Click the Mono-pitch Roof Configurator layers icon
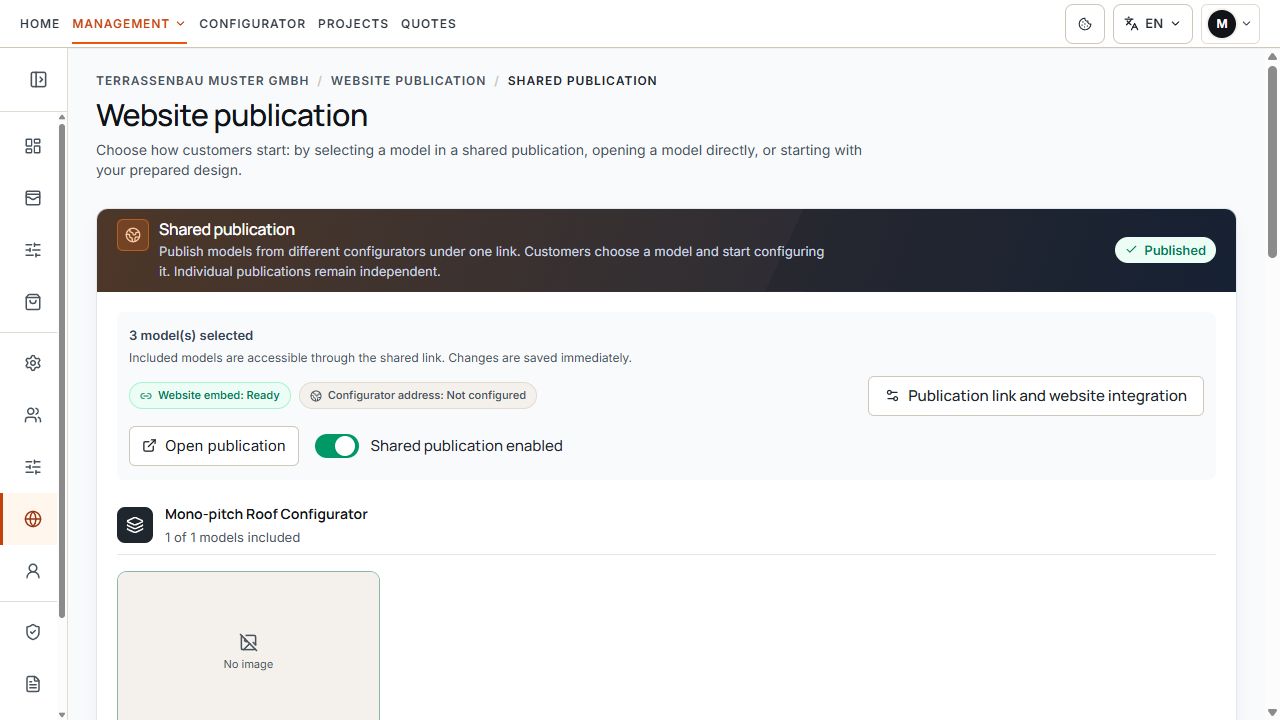Viewport: 1280px width, 720px height. click(135, 525)
